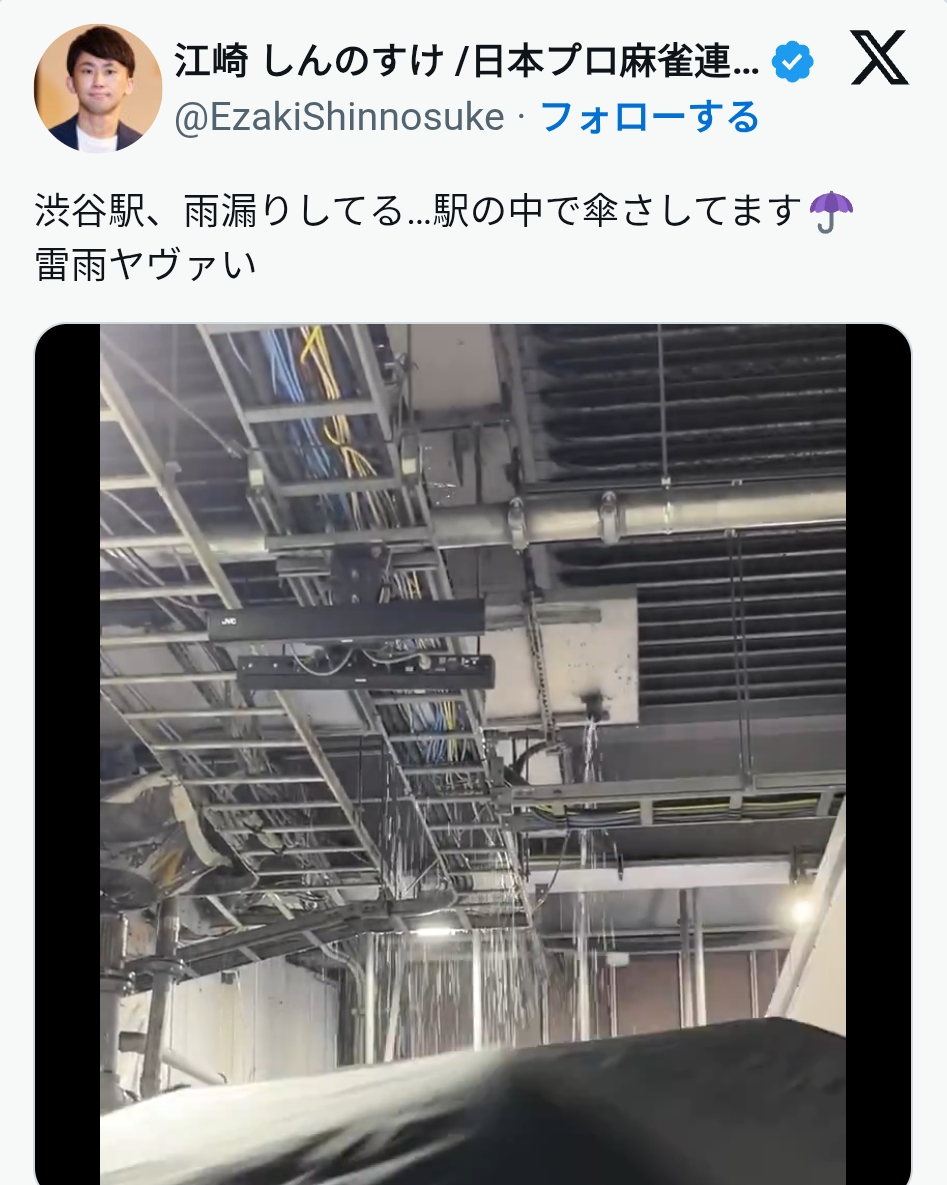Click the bright ceiling light in video

[x=800, y=910]
